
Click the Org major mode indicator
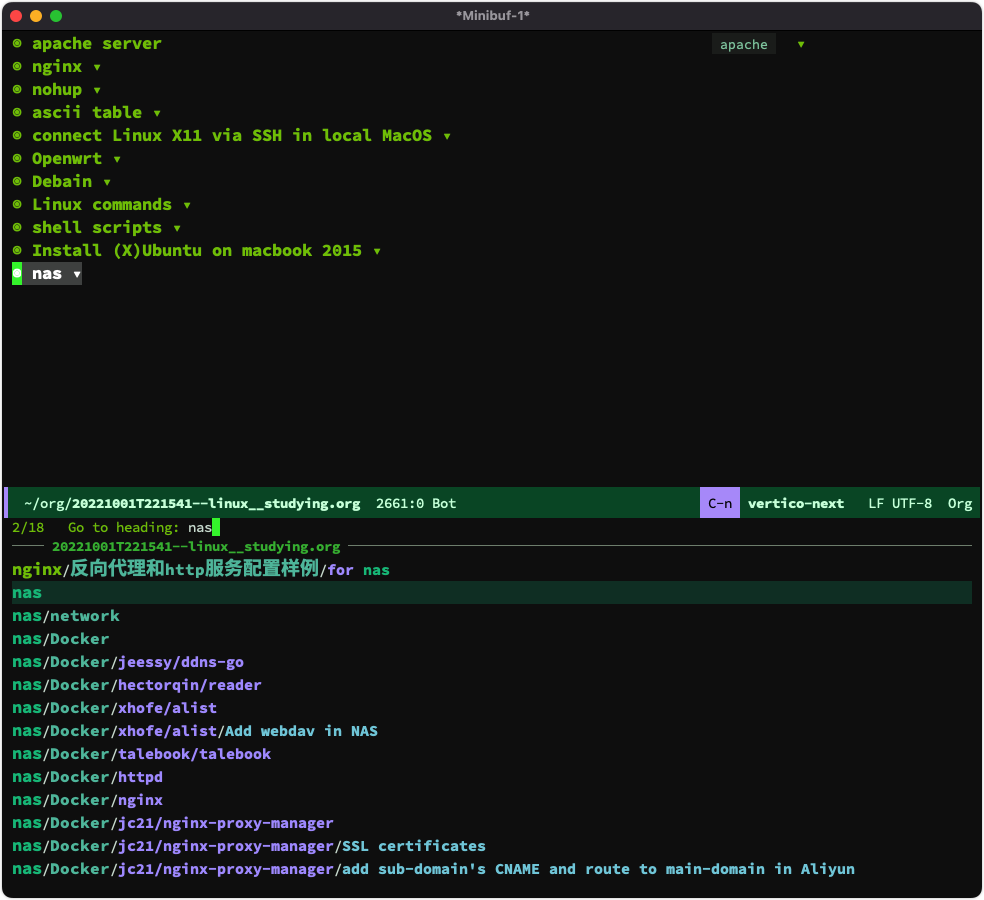[x=960, y=503]
